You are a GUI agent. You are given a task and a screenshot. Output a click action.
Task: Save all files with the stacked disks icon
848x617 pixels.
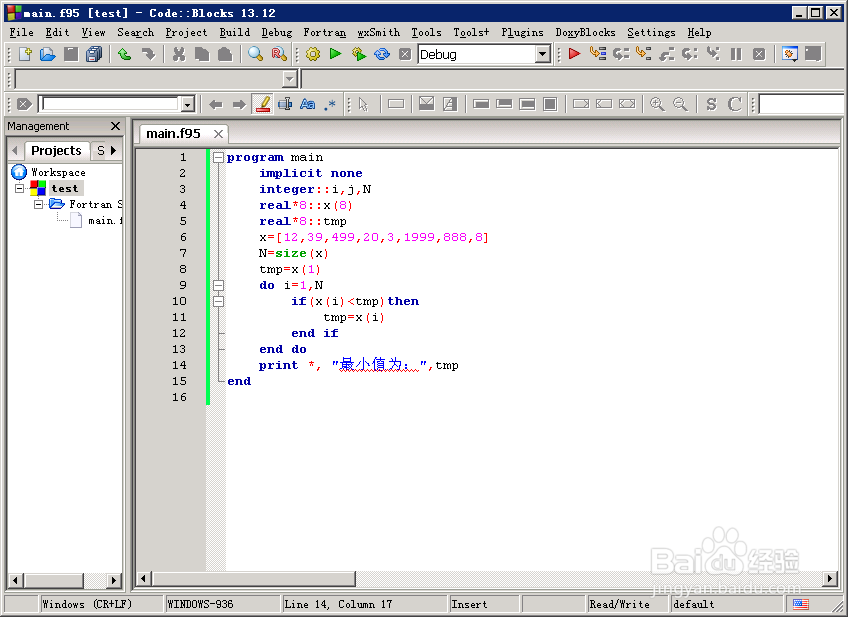point(94,54)
